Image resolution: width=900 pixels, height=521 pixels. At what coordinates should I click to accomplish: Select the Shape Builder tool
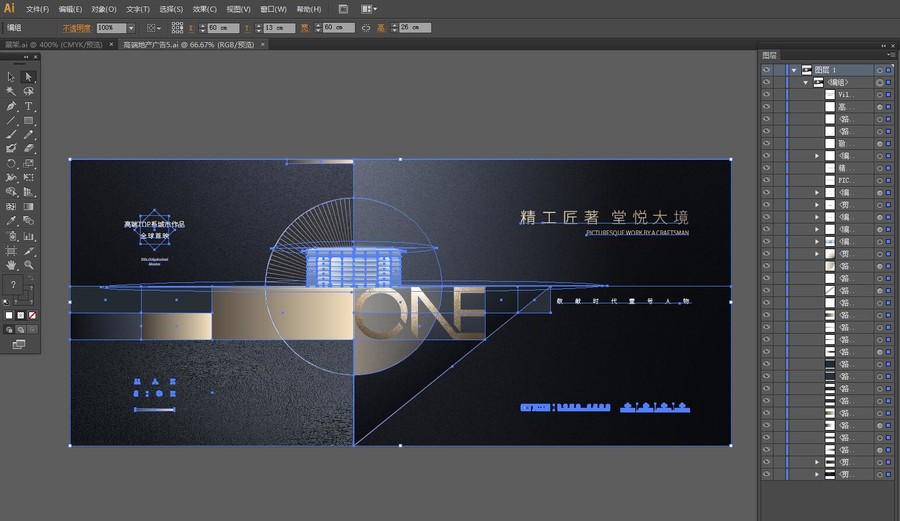[x=11, y=192]
